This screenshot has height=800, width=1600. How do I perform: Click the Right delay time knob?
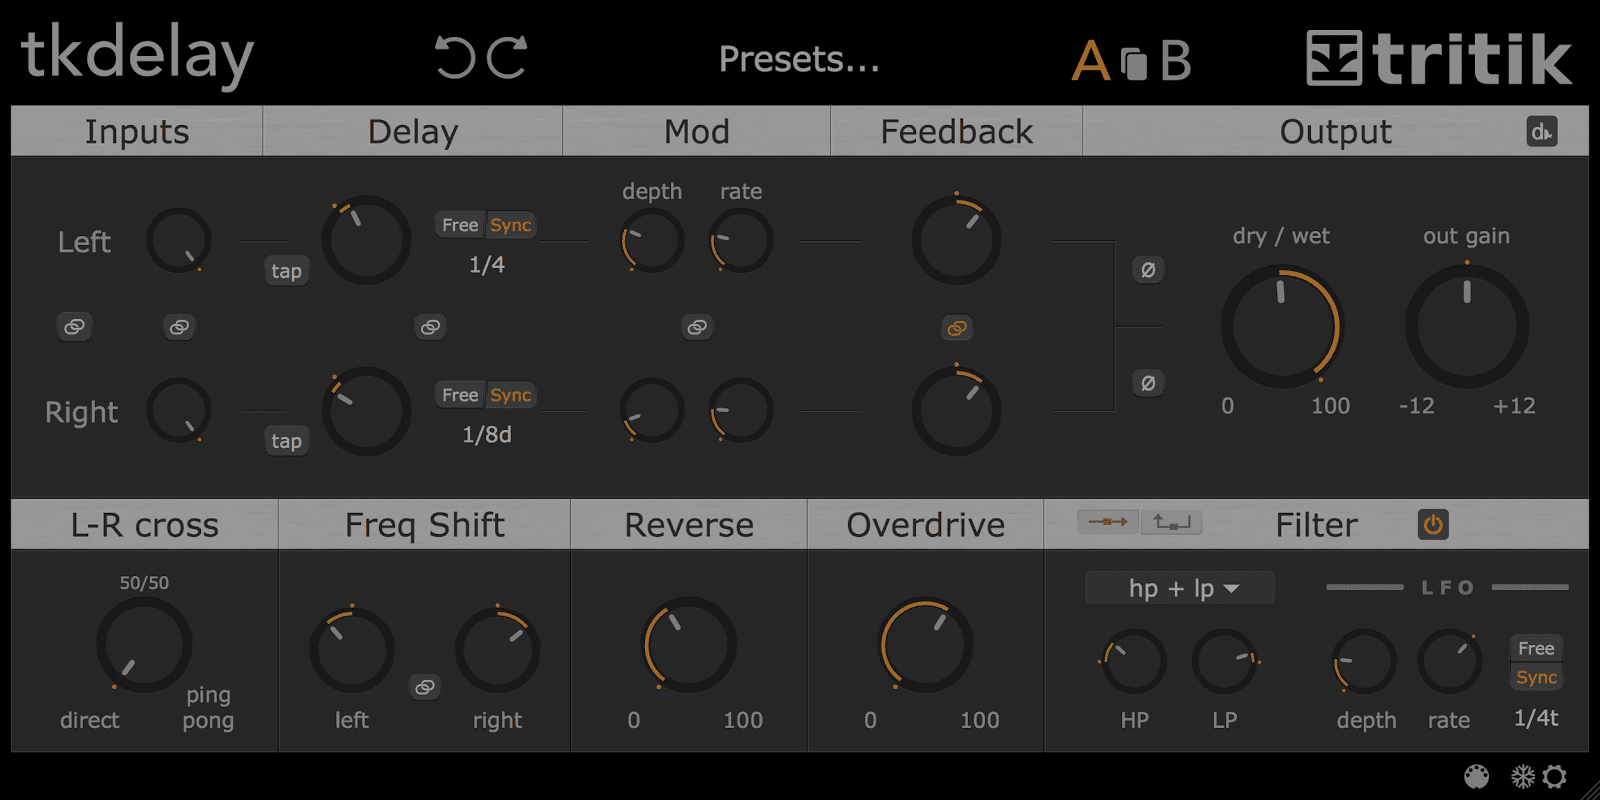[x=366, y=411]
